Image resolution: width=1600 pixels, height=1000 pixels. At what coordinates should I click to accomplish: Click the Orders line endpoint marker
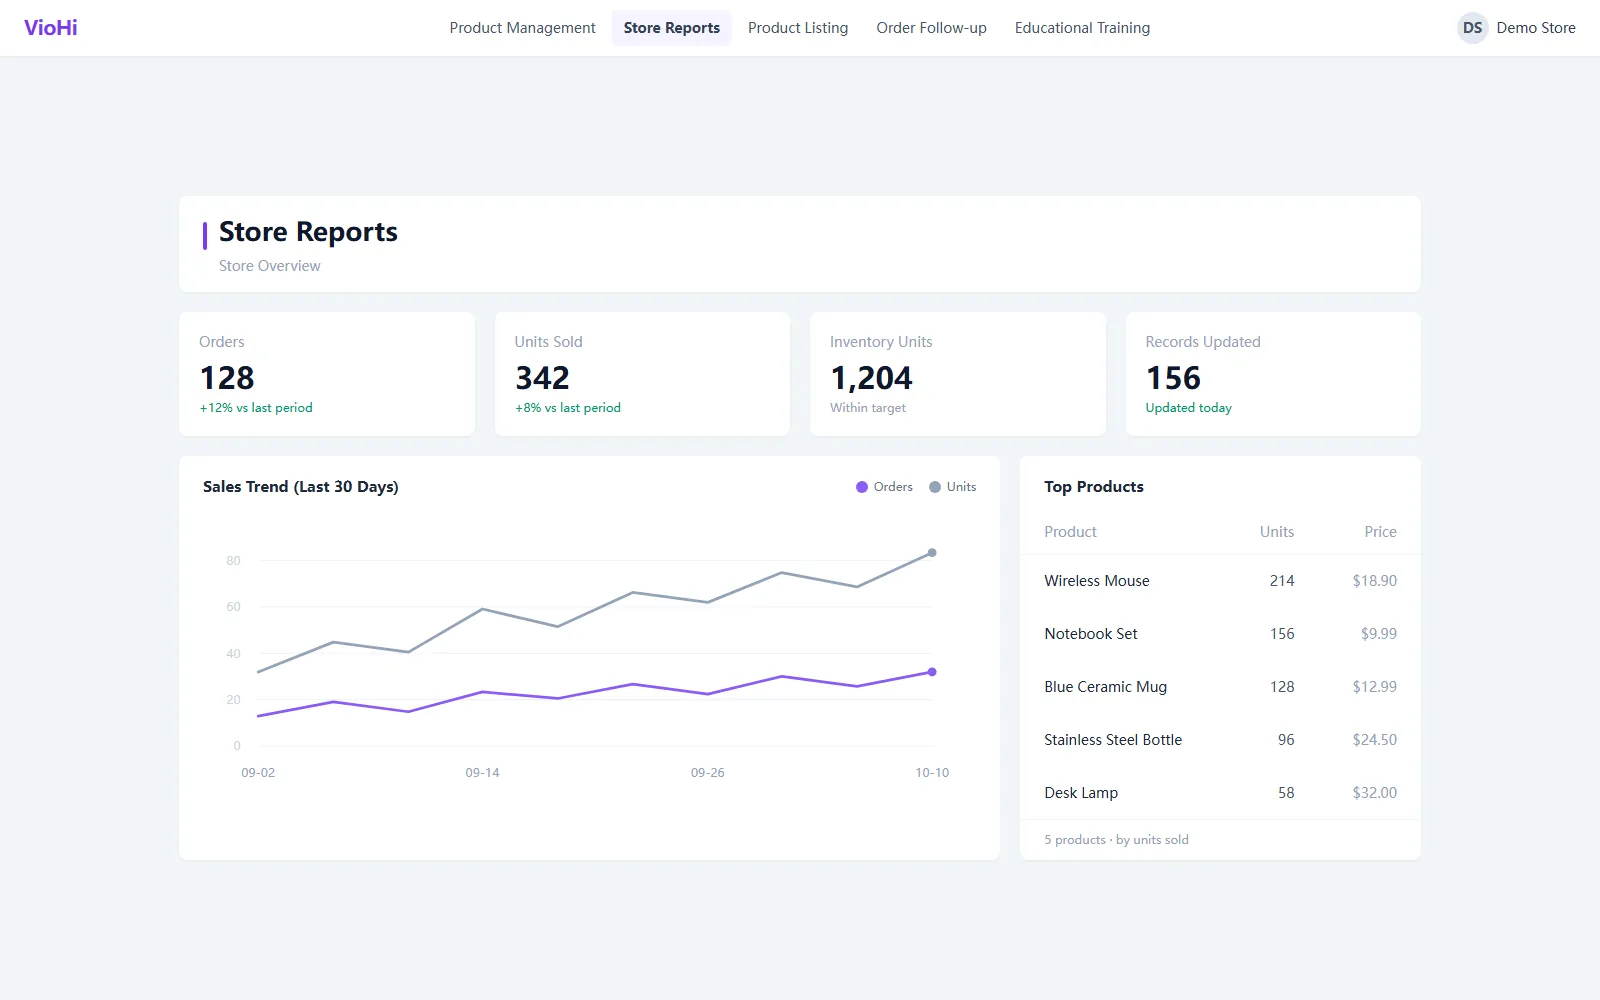pyautogui.click(x=932, y=672)
